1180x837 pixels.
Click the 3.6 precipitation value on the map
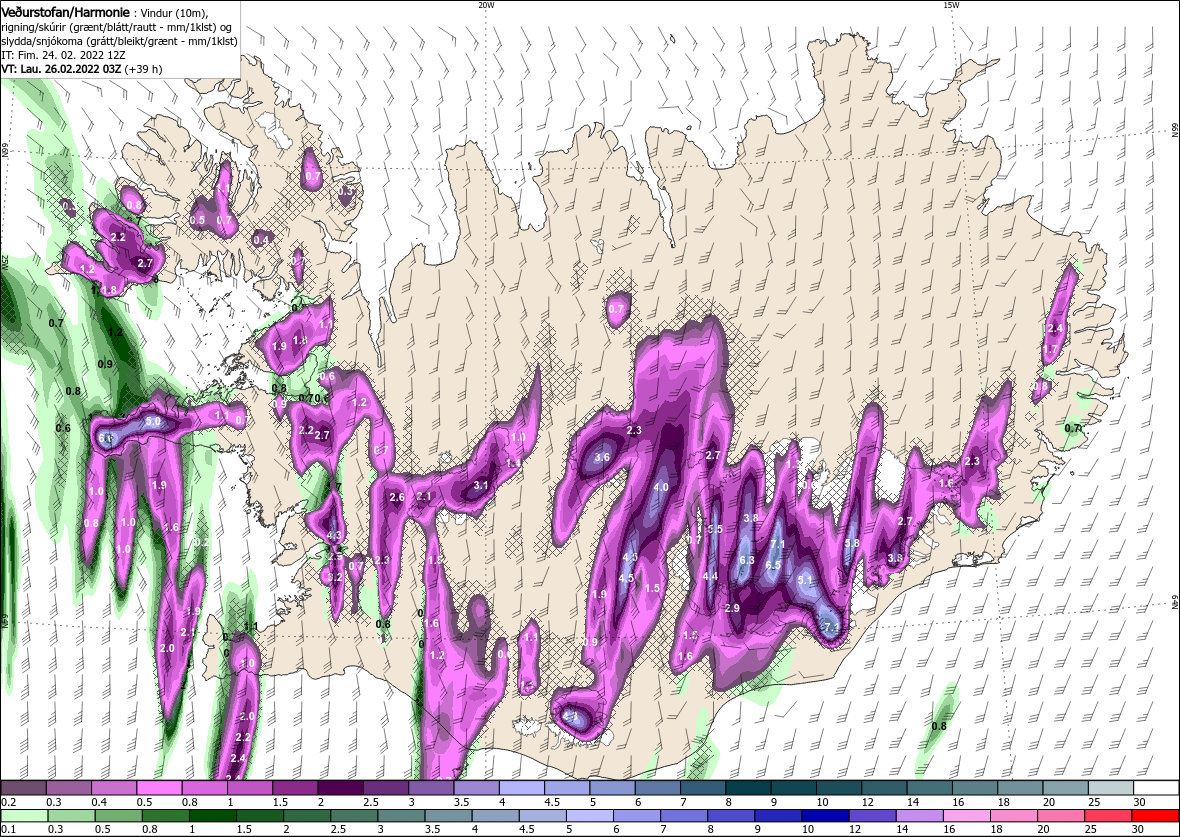coord(602,458)
